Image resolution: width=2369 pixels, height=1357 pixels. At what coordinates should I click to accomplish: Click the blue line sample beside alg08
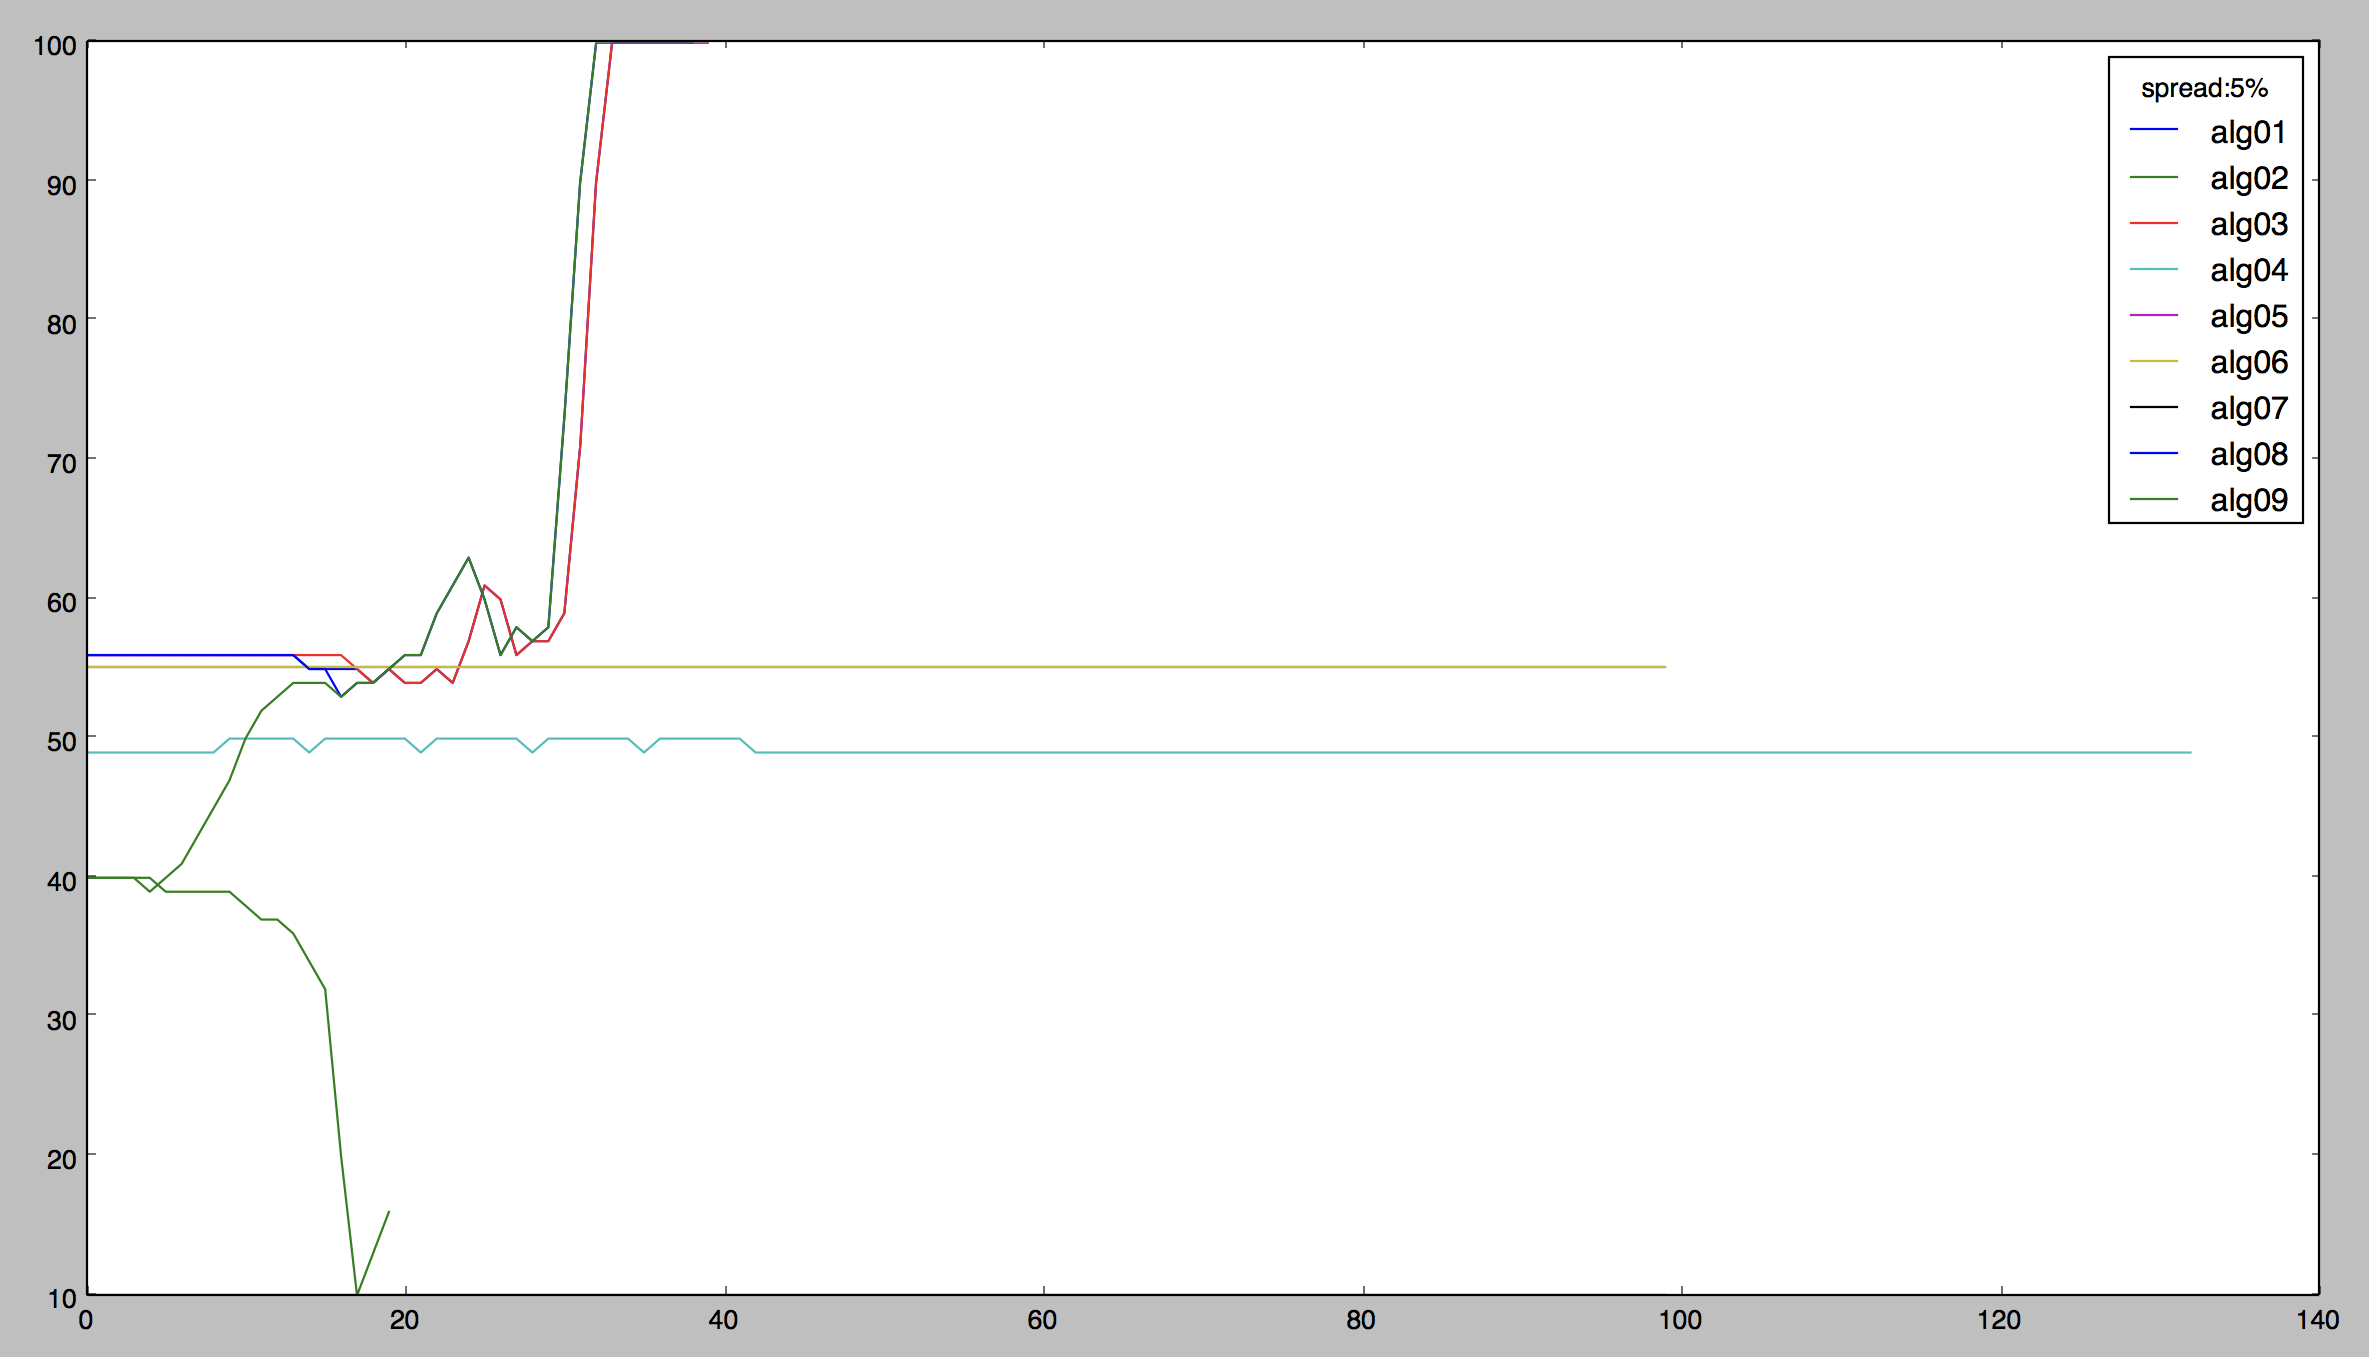pos(2154,453)
